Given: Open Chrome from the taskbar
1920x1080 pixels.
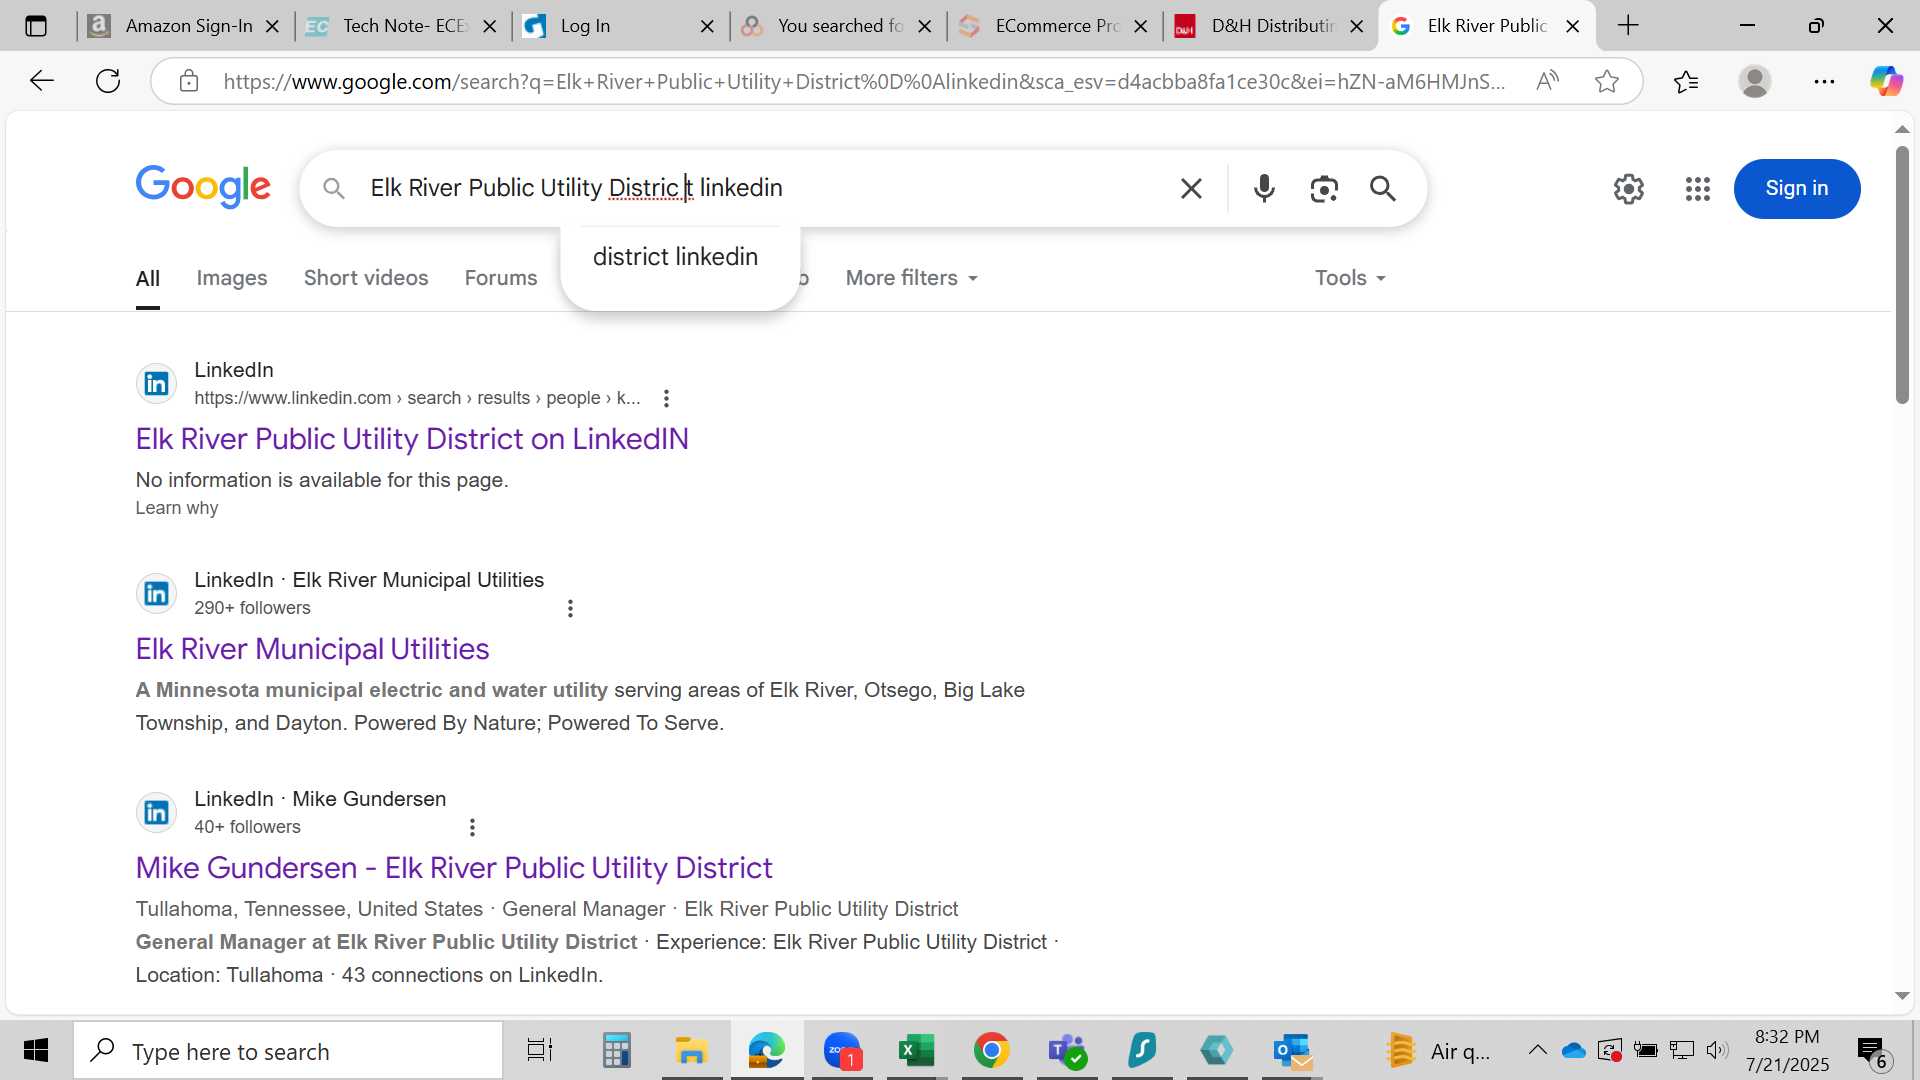Looking at the screenshot, I should click(991, 1051).
